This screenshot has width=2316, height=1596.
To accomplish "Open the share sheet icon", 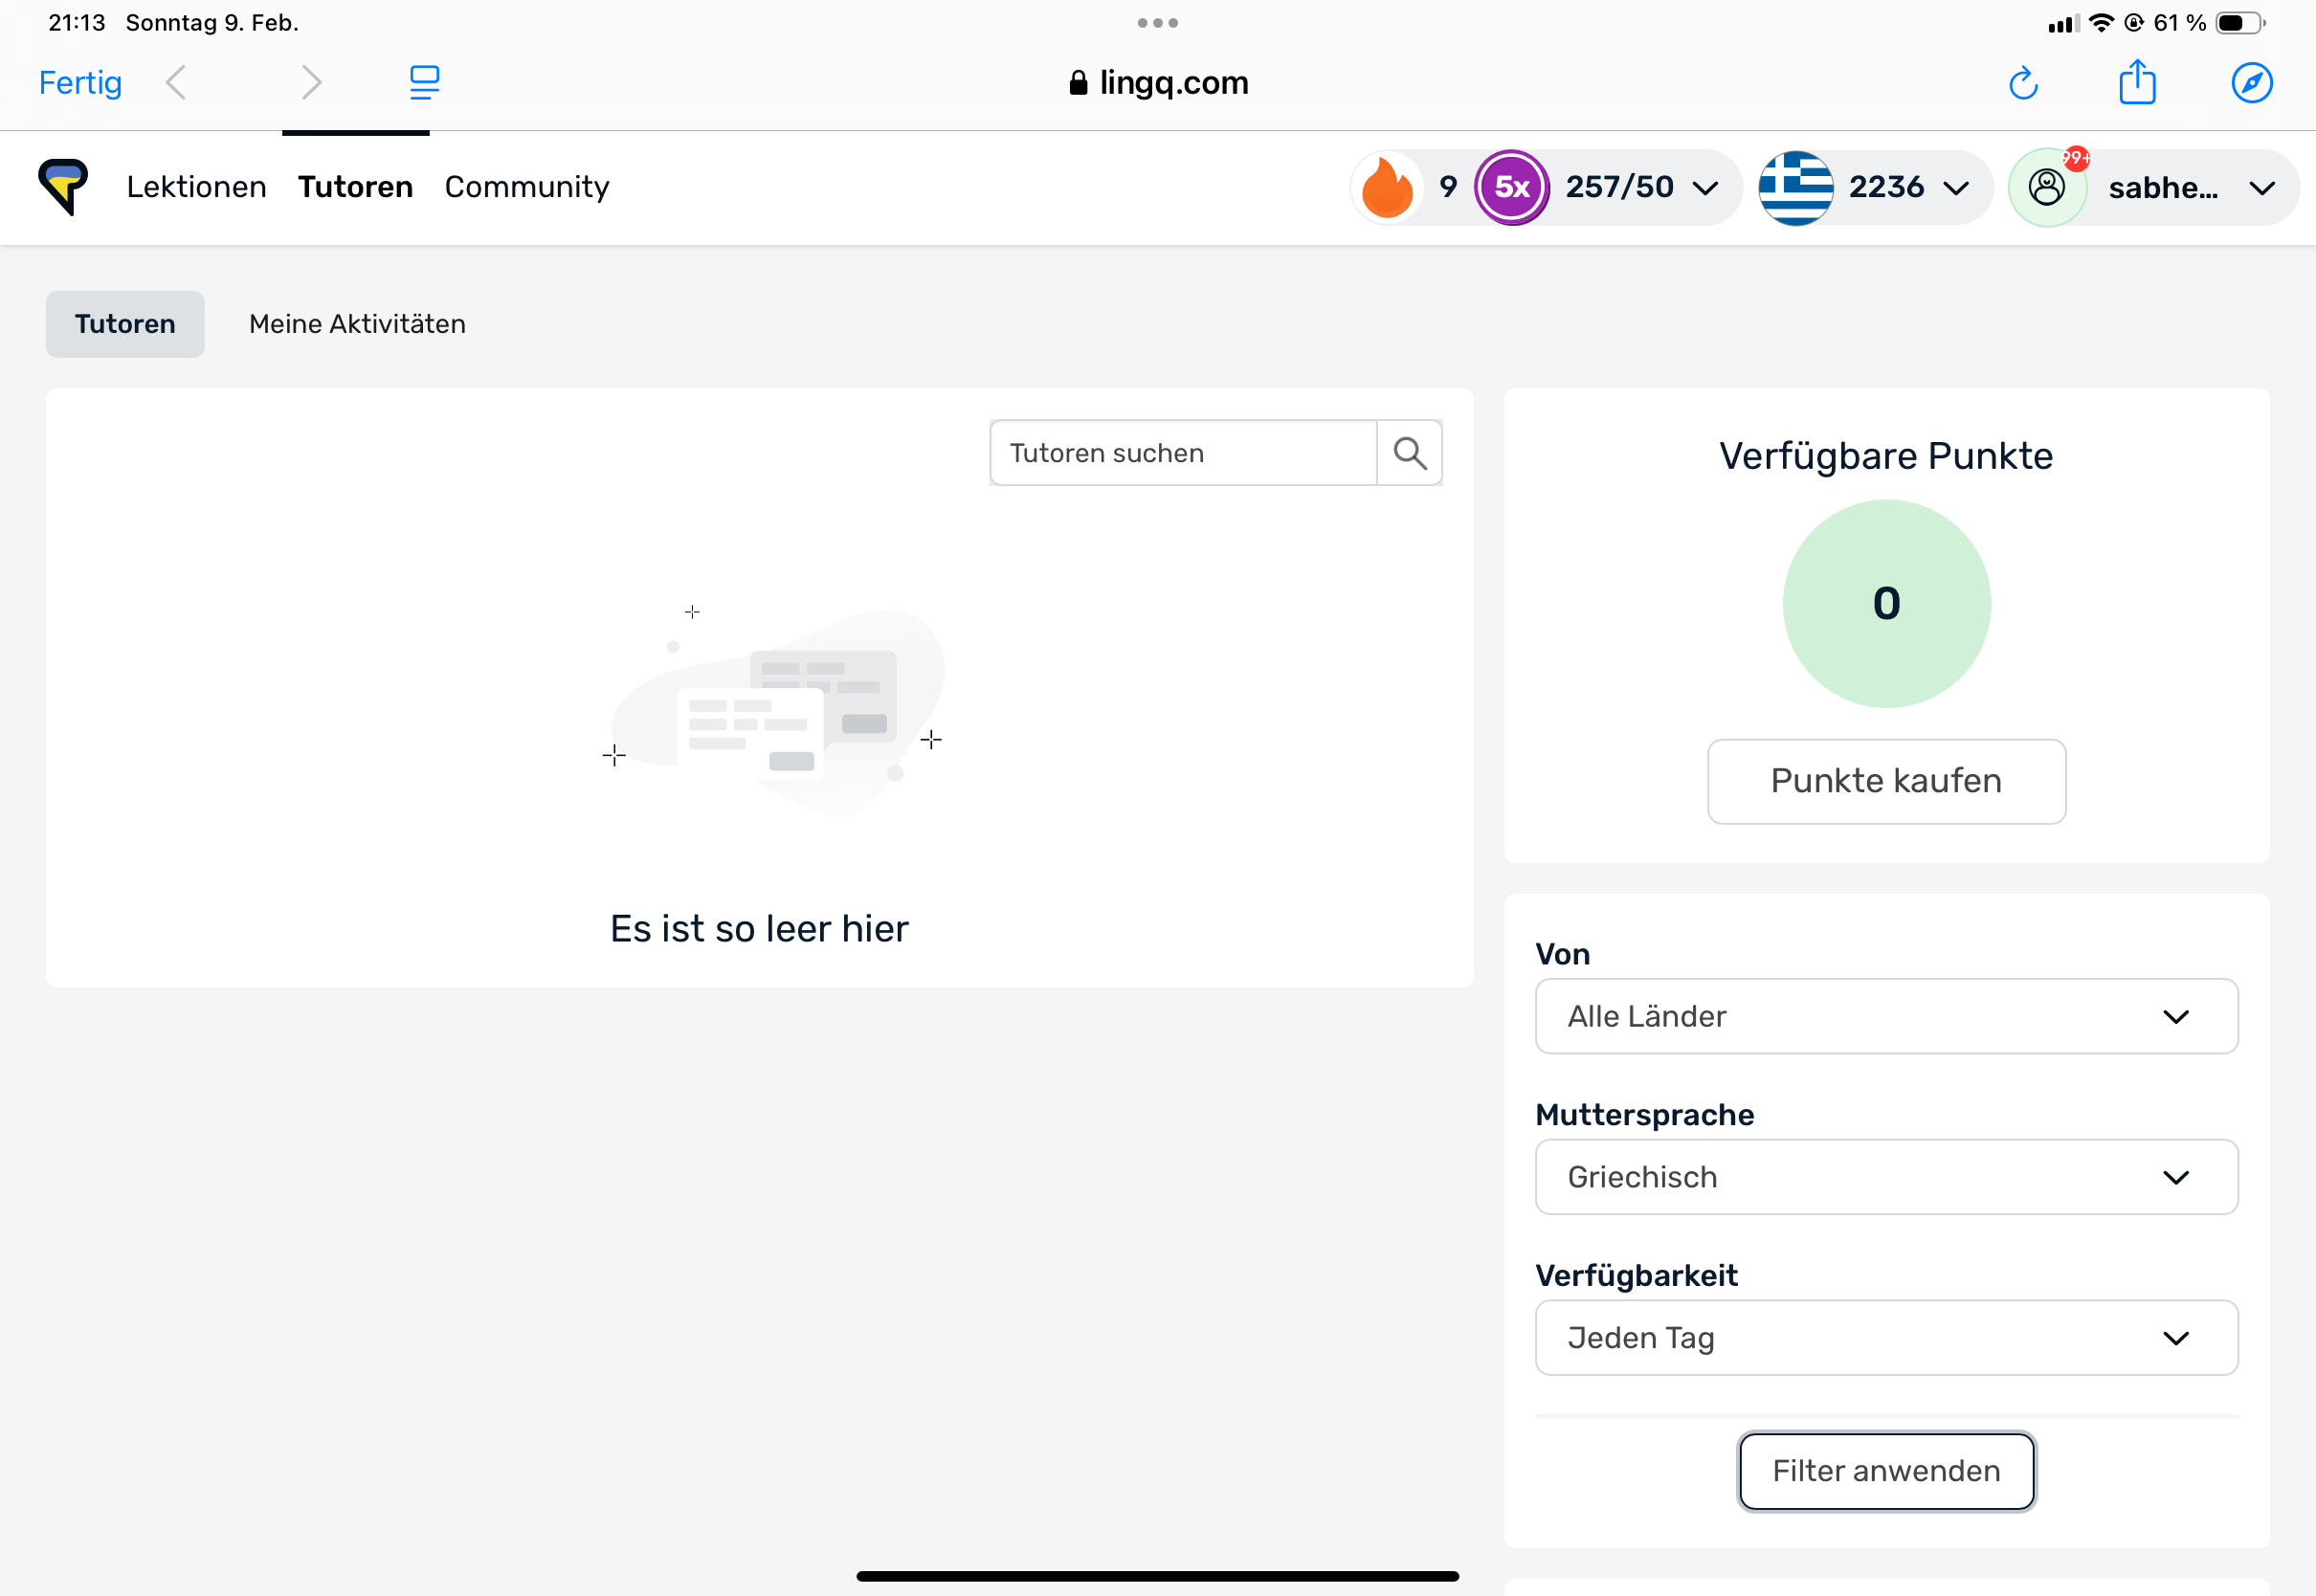I will [2137, 82].
